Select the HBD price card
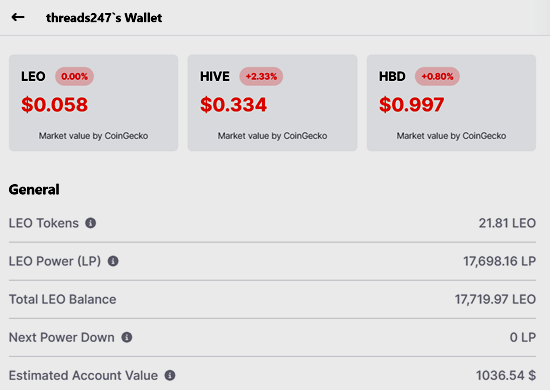Image resolution: width=550 pixels, height=390 pixels. click(x=451, y=103)
